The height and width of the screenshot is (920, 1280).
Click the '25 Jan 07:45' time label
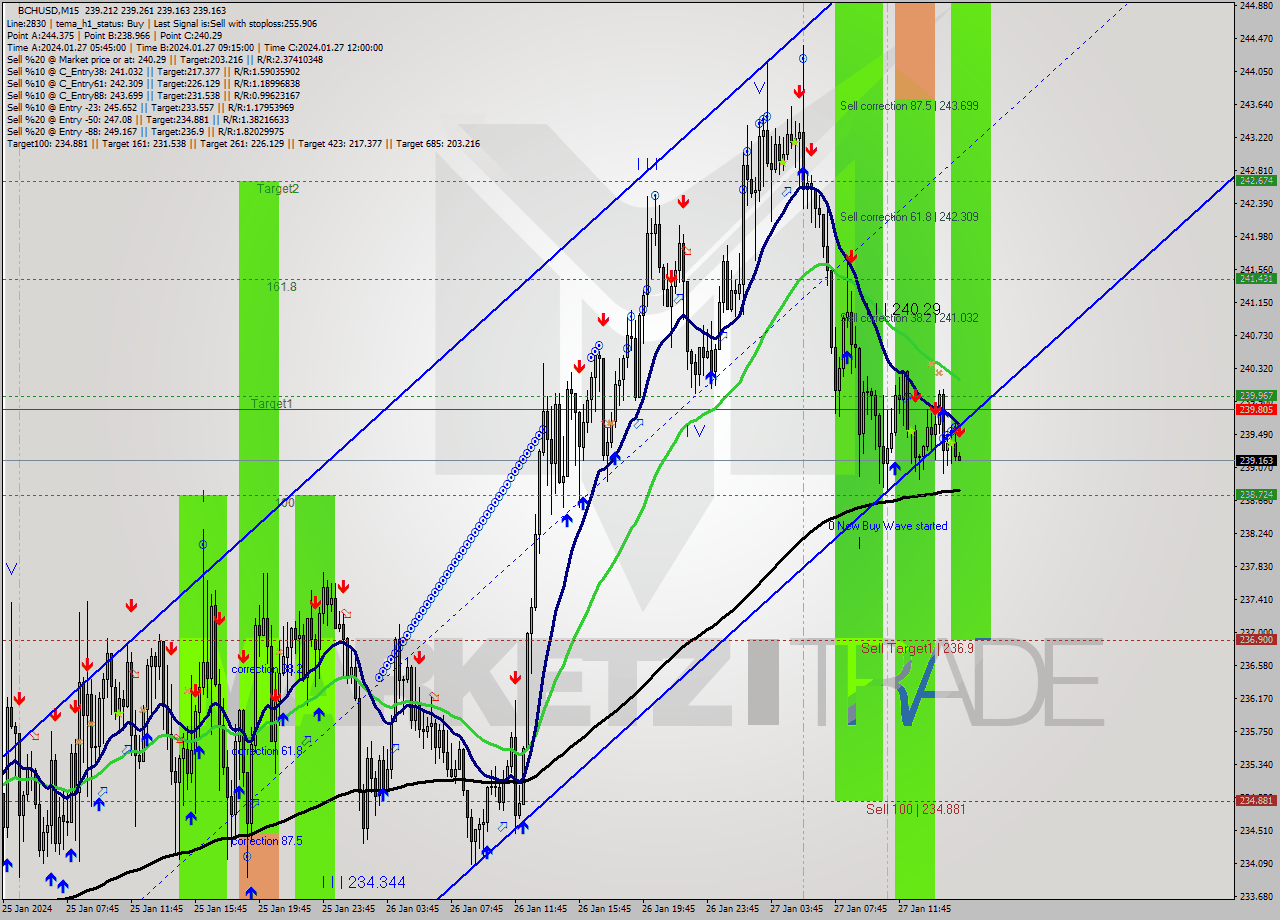pos(92,909)
